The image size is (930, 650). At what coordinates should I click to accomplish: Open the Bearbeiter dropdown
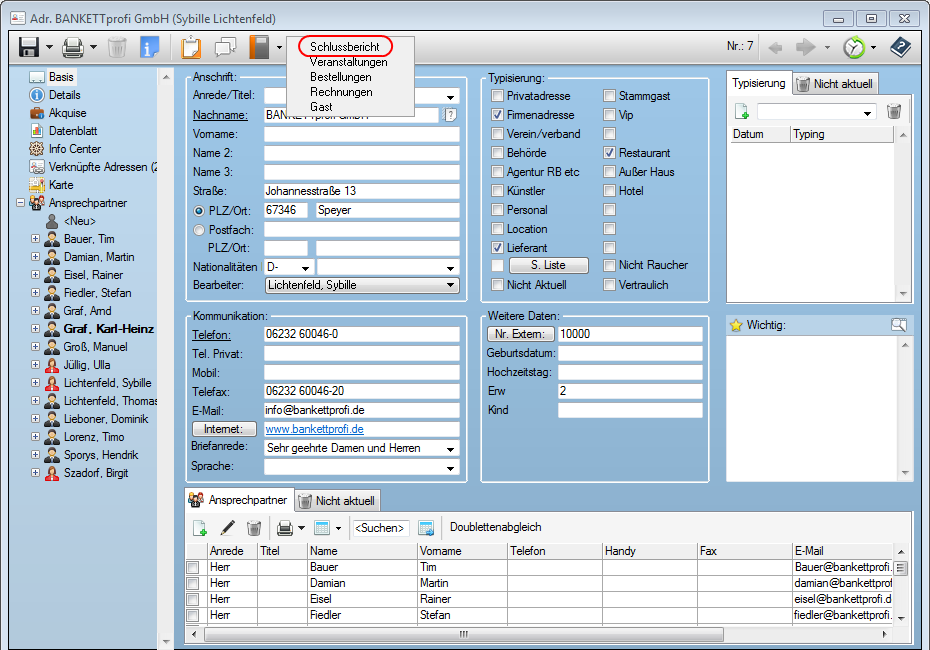(451, 285)
